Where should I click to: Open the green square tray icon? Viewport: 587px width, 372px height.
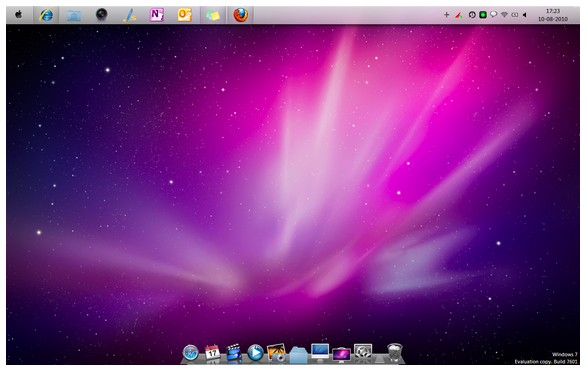[x=483, y=15]
